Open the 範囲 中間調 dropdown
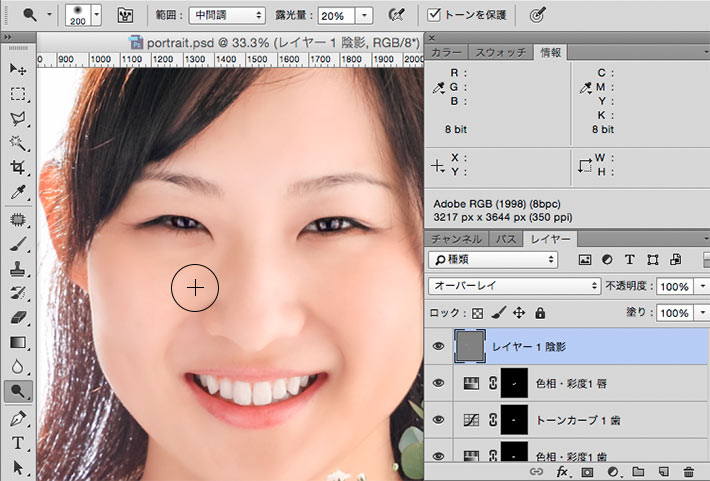 pyautogui.click(x=225, y=15)
